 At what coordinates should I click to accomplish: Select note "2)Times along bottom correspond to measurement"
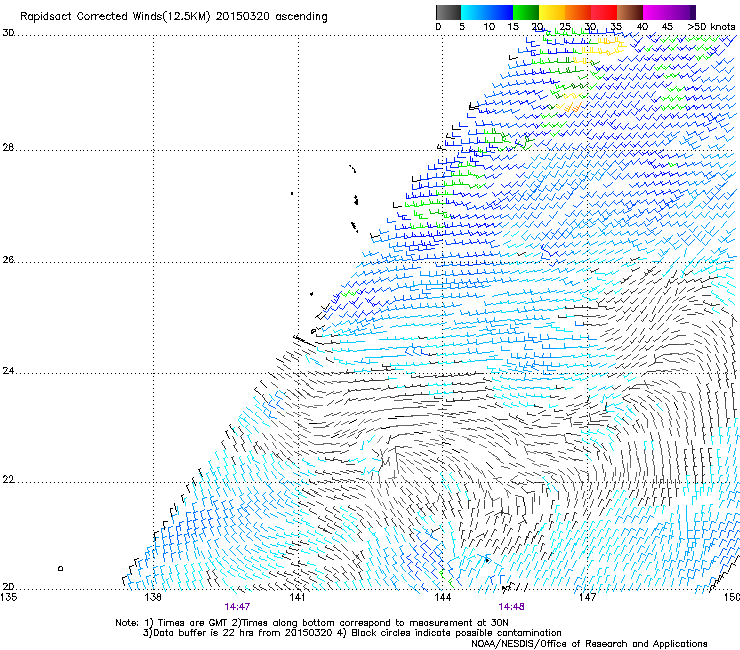353,623
